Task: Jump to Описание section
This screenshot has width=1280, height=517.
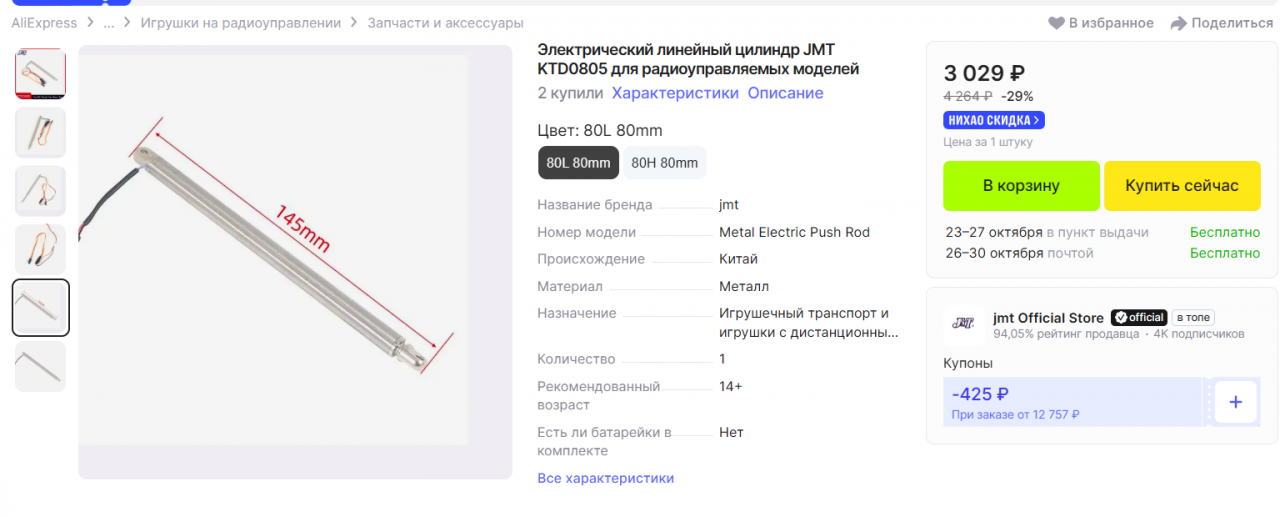Action: click(x=785, y=93)
